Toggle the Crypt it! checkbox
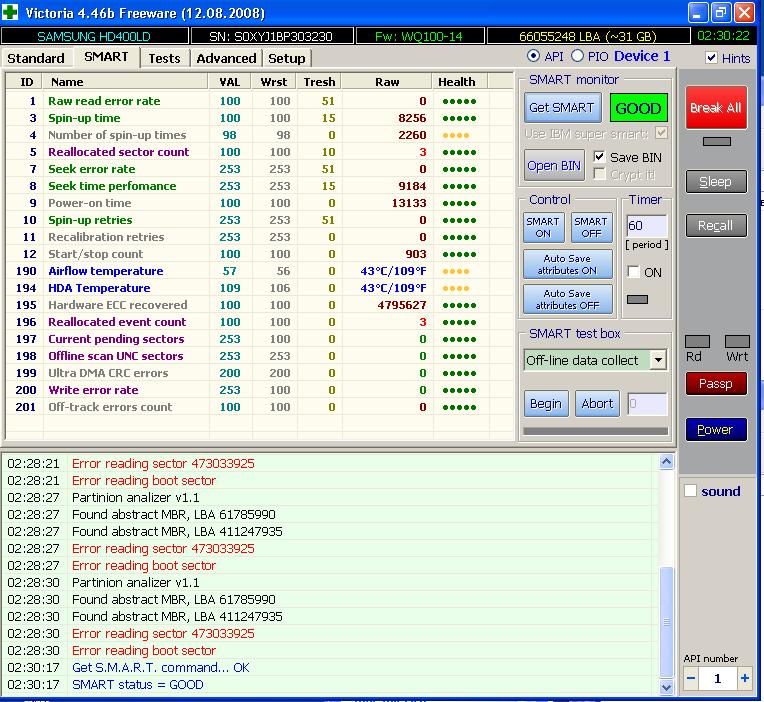Screen dimensions: 764x702 click(x=599, y=174)
